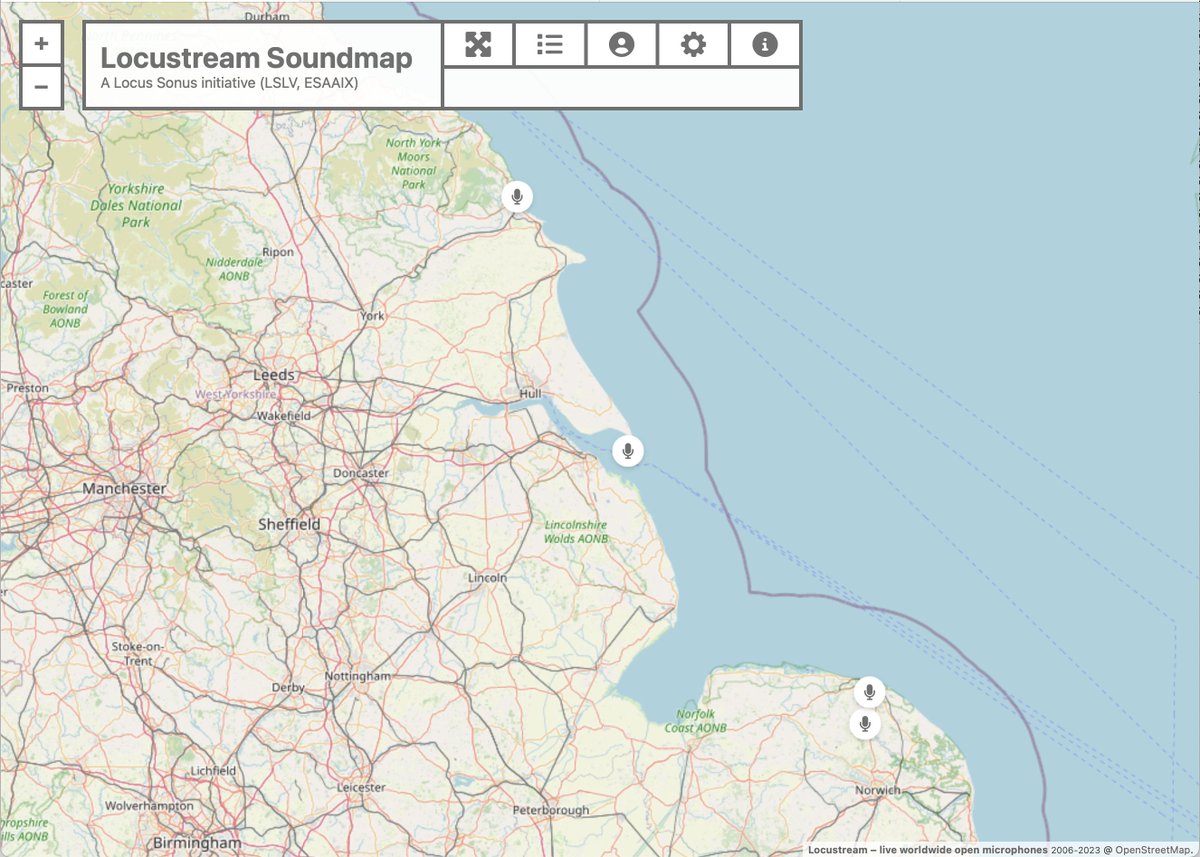Click the West Yorkshire label
Screen dimensions: 1200x857
pos(235,395)
